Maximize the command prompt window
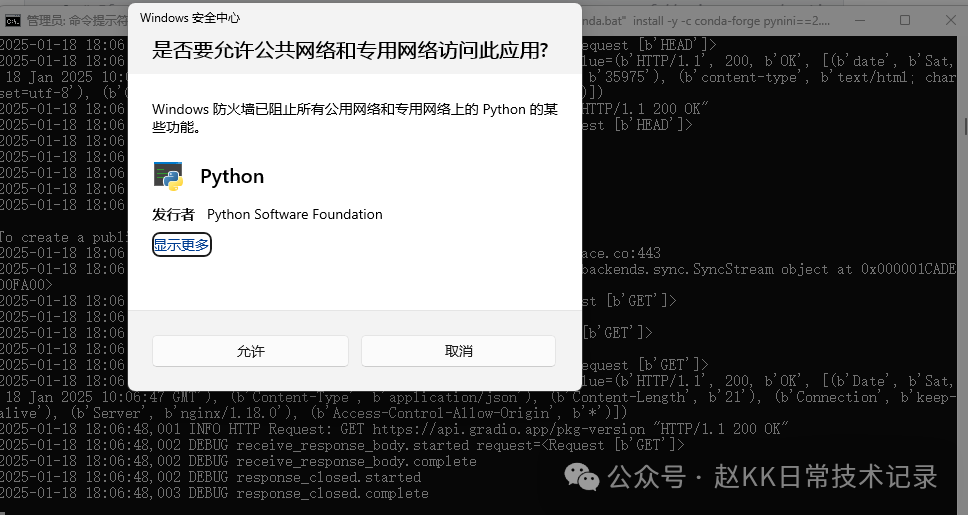Screen dimensions: 968x515 tap(905, 20)
